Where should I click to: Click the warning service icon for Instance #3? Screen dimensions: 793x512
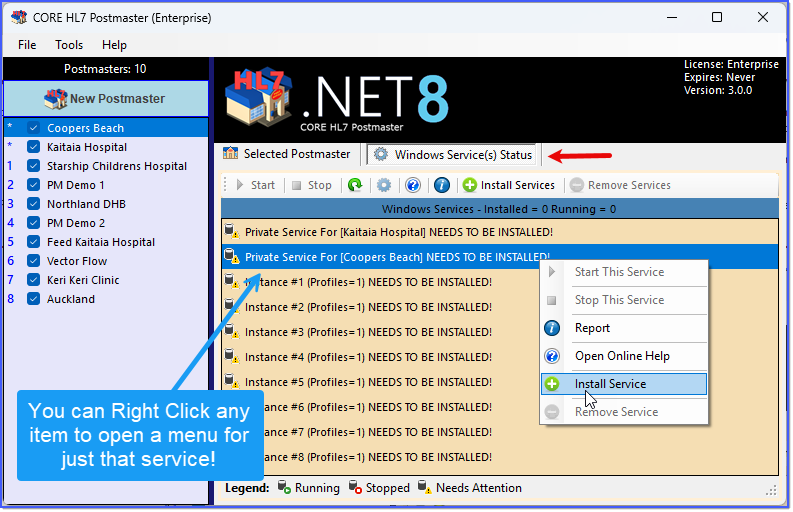coord(232,331)
